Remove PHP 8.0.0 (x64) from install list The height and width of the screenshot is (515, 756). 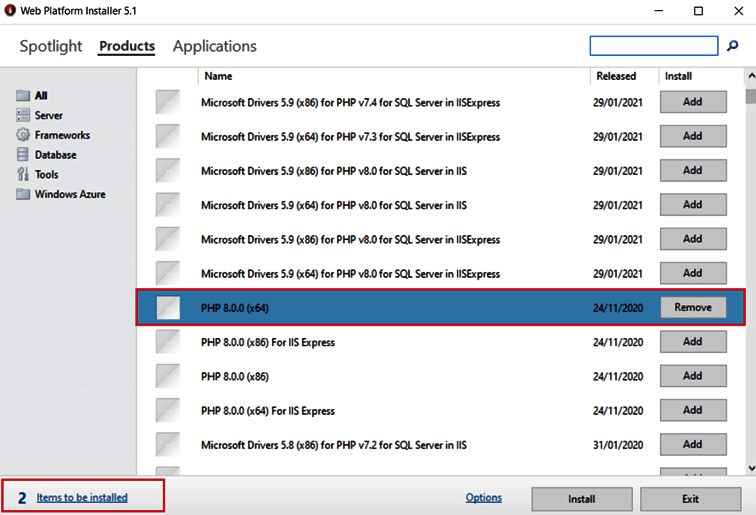(693, 308)
